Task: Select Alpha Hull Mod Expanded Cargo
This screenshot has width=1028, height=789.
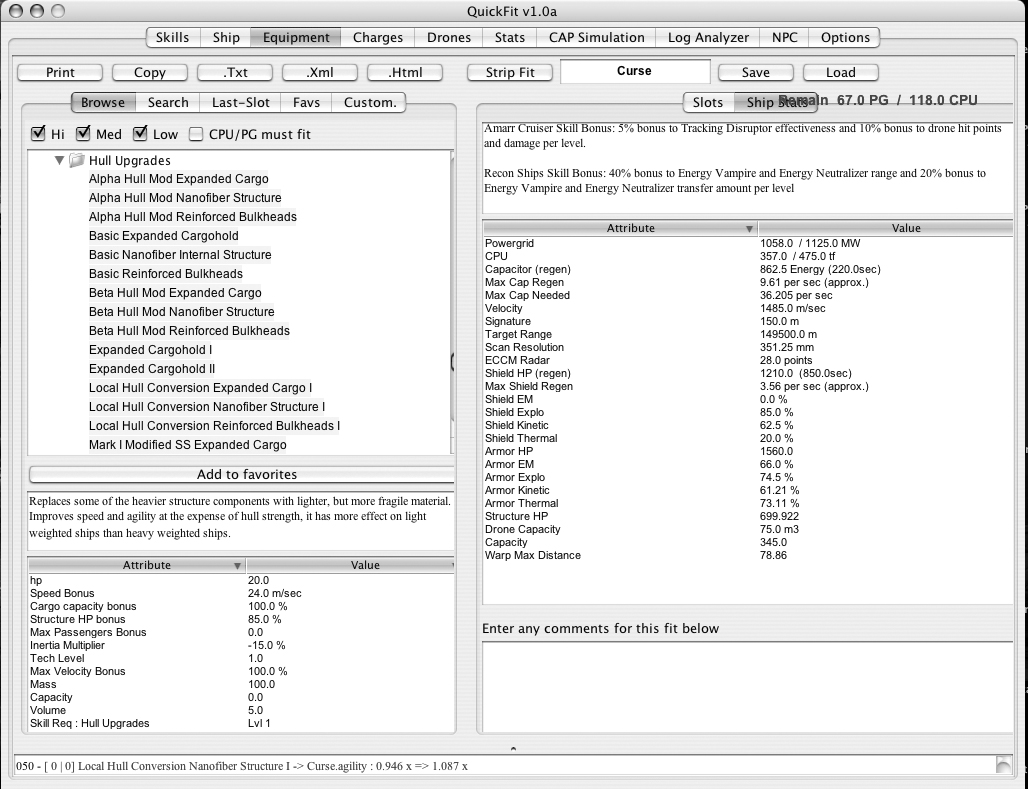Action: (x=178, y=179)
